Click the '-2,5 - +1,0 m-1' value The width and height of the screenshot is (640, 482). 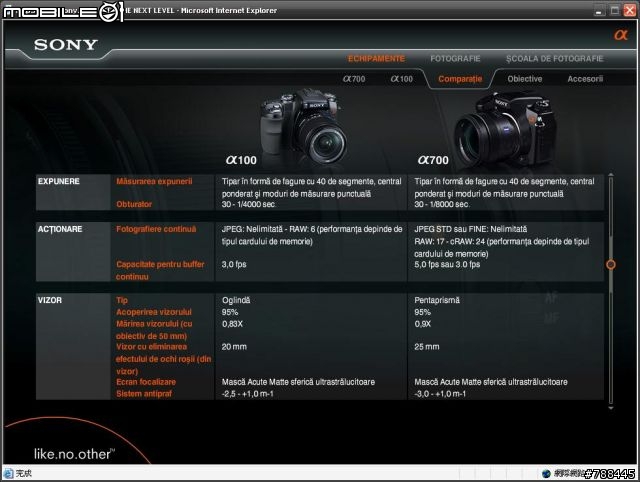pos(248,394)
